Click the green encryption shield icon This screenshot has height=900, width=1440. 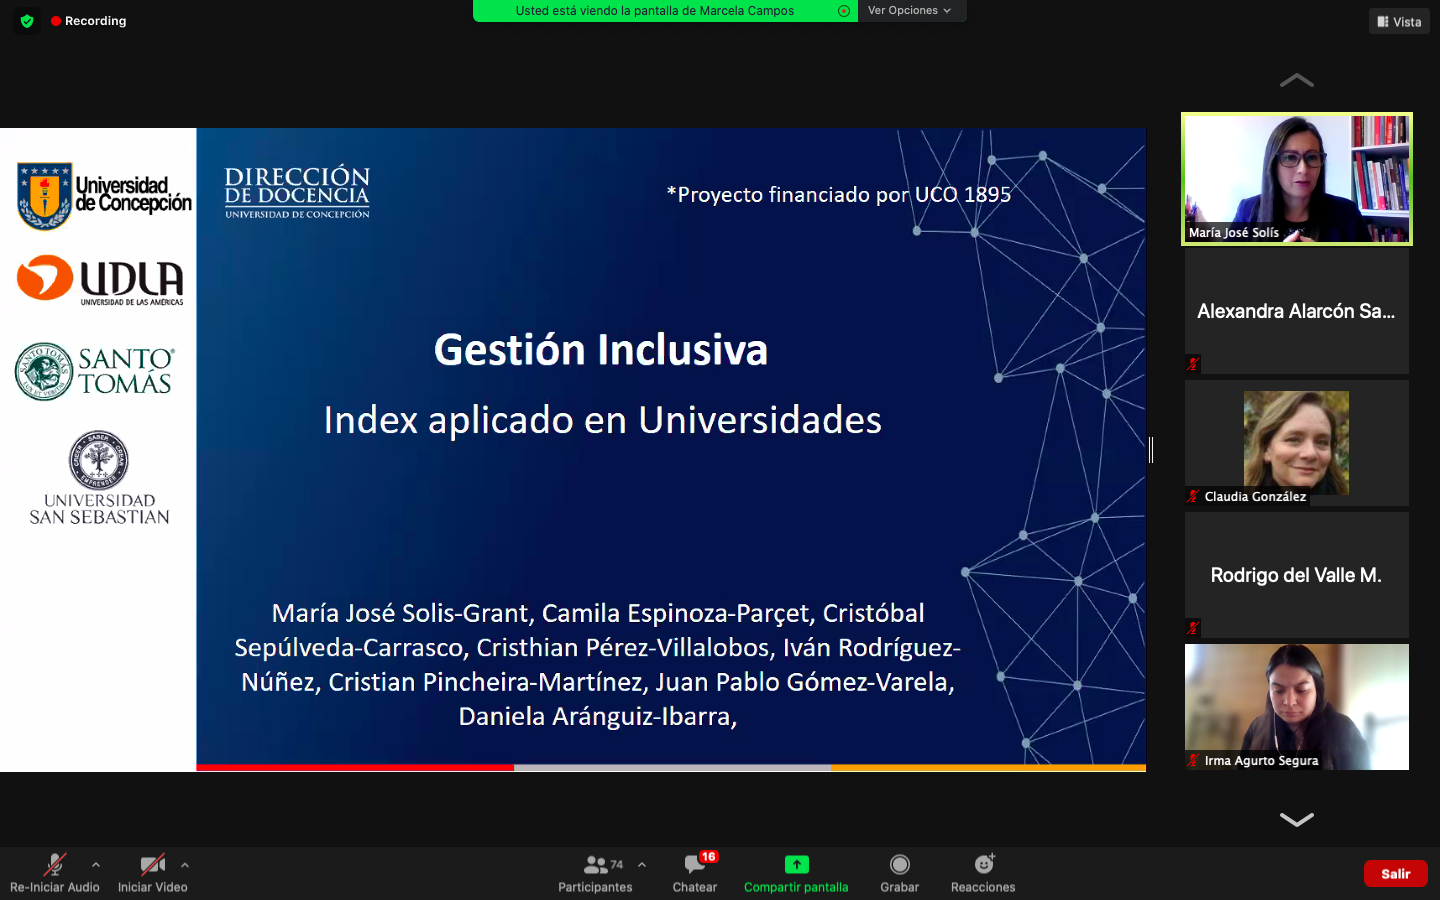click(27, 21)
